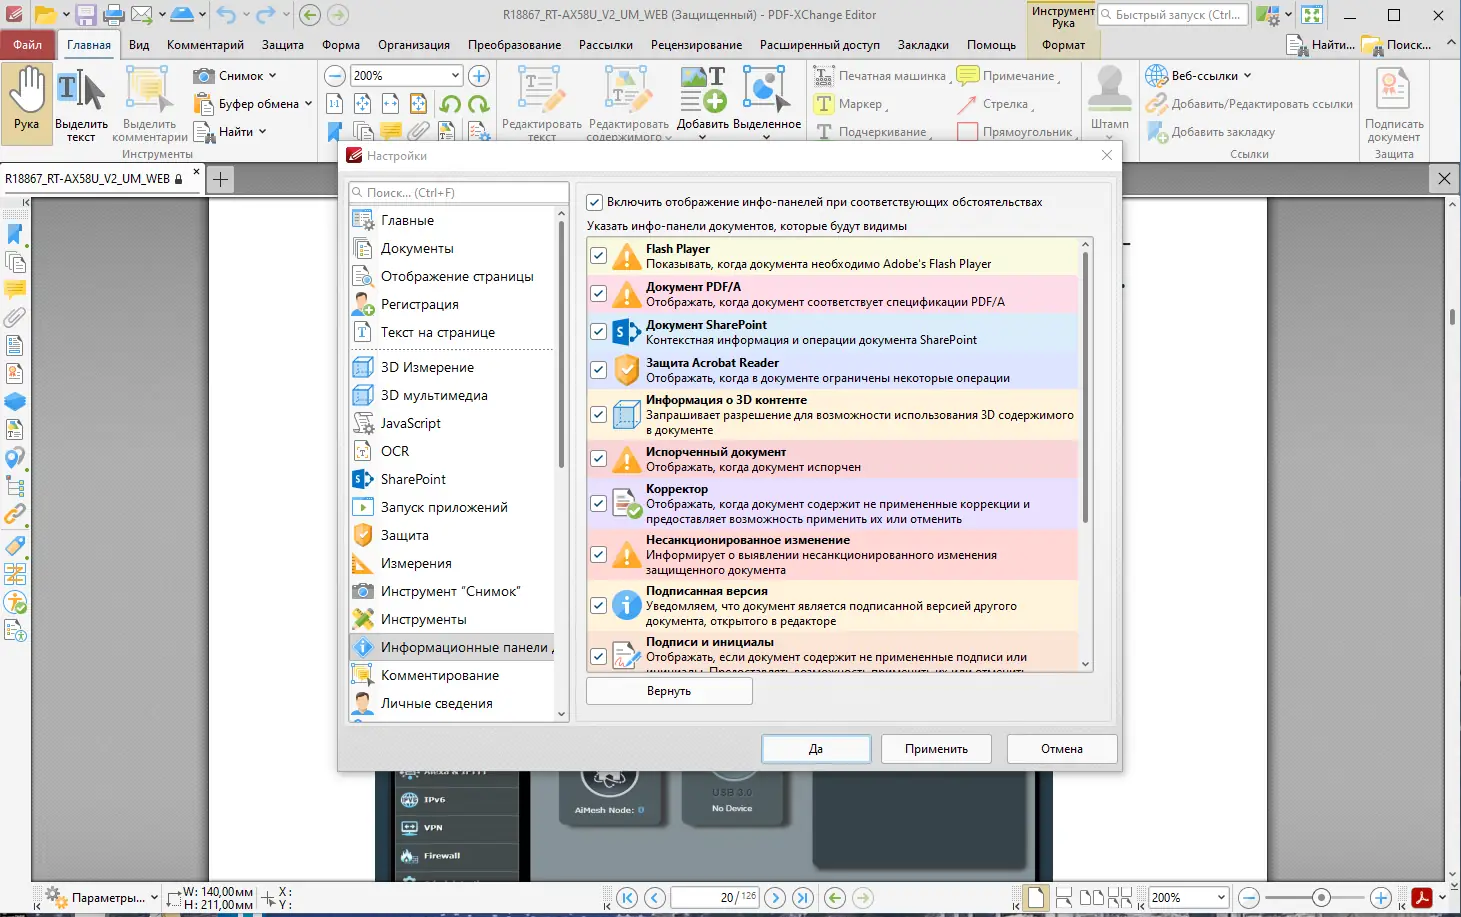
Task: Disable the Документ SharePoint info panel
Action: click(598, 331)
